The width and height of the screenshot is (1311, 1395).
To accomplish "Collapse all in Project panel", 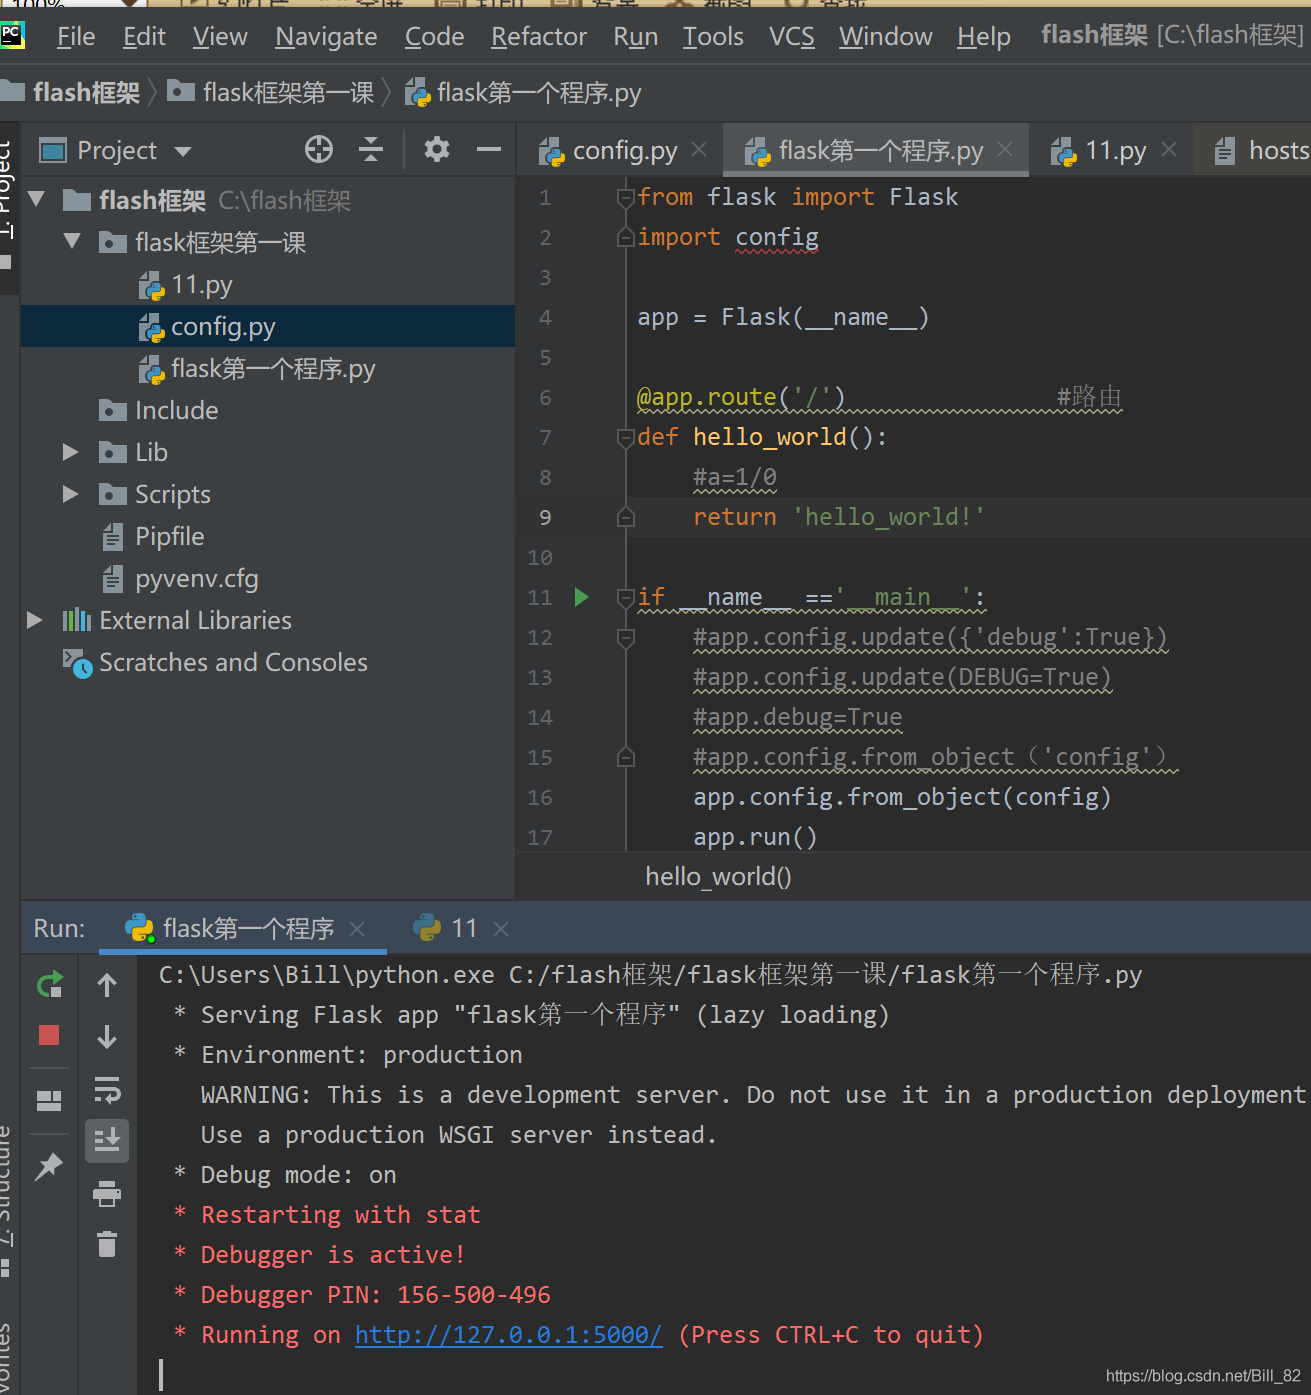I will tap(371, 150).
